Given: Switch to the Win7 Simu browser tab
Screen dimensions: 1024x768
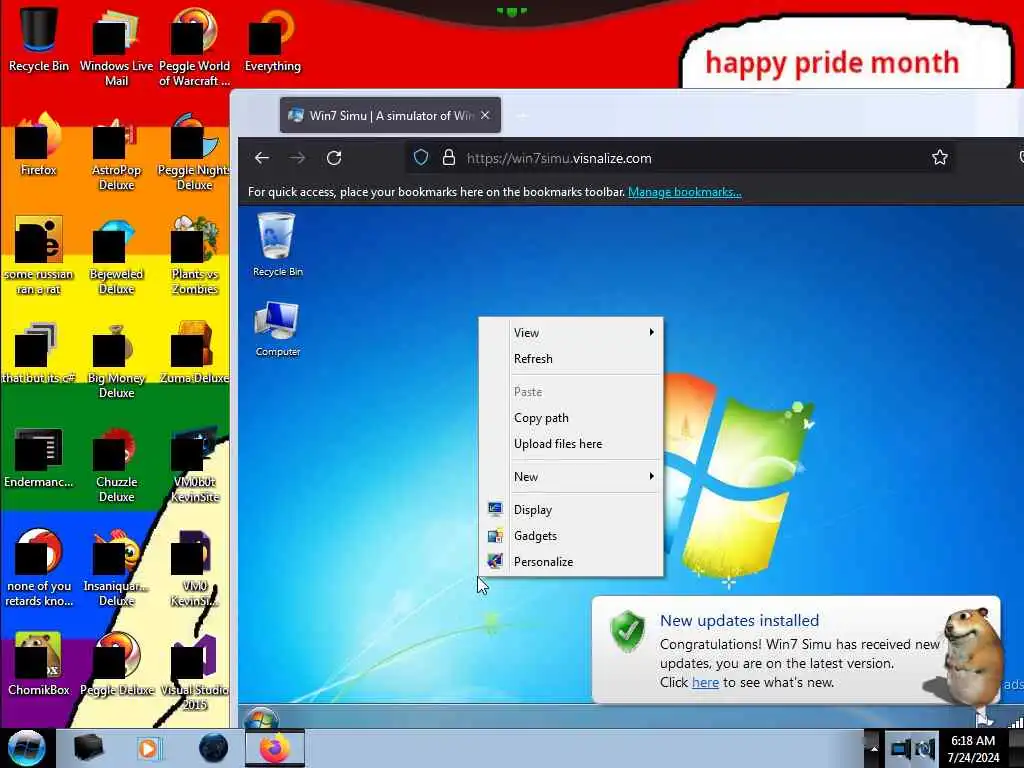Looking at the screenshot, I should point(390,115).
